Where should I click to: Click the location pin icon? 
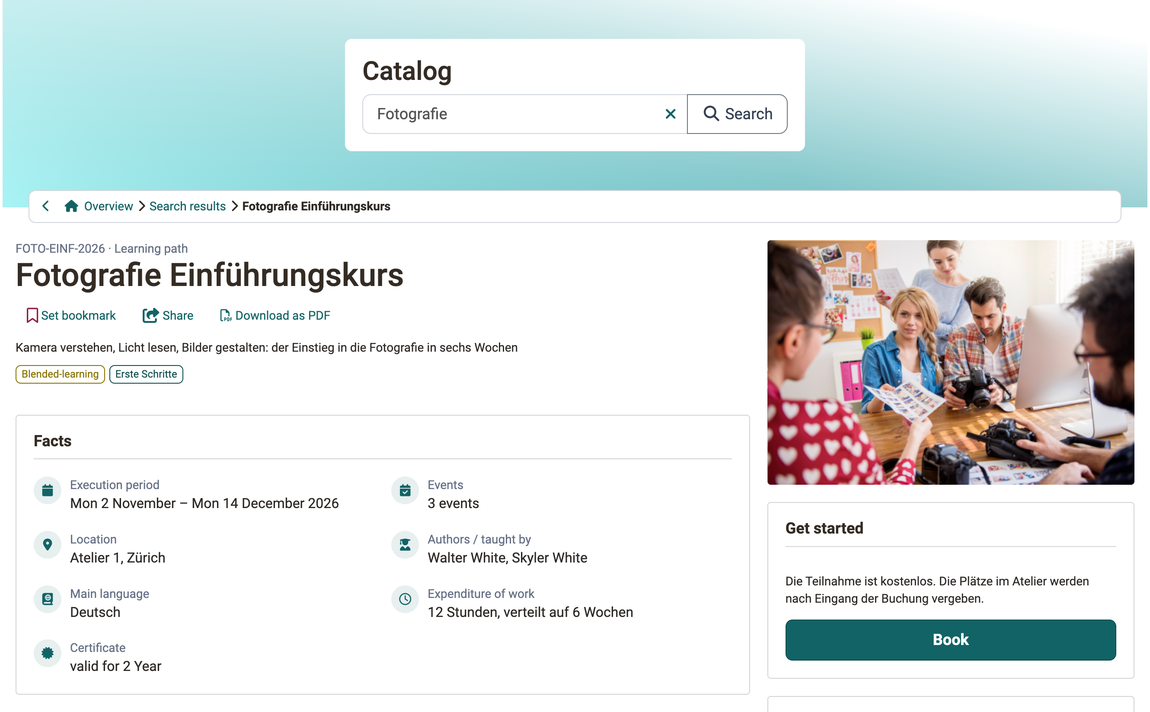coord(48,545)
